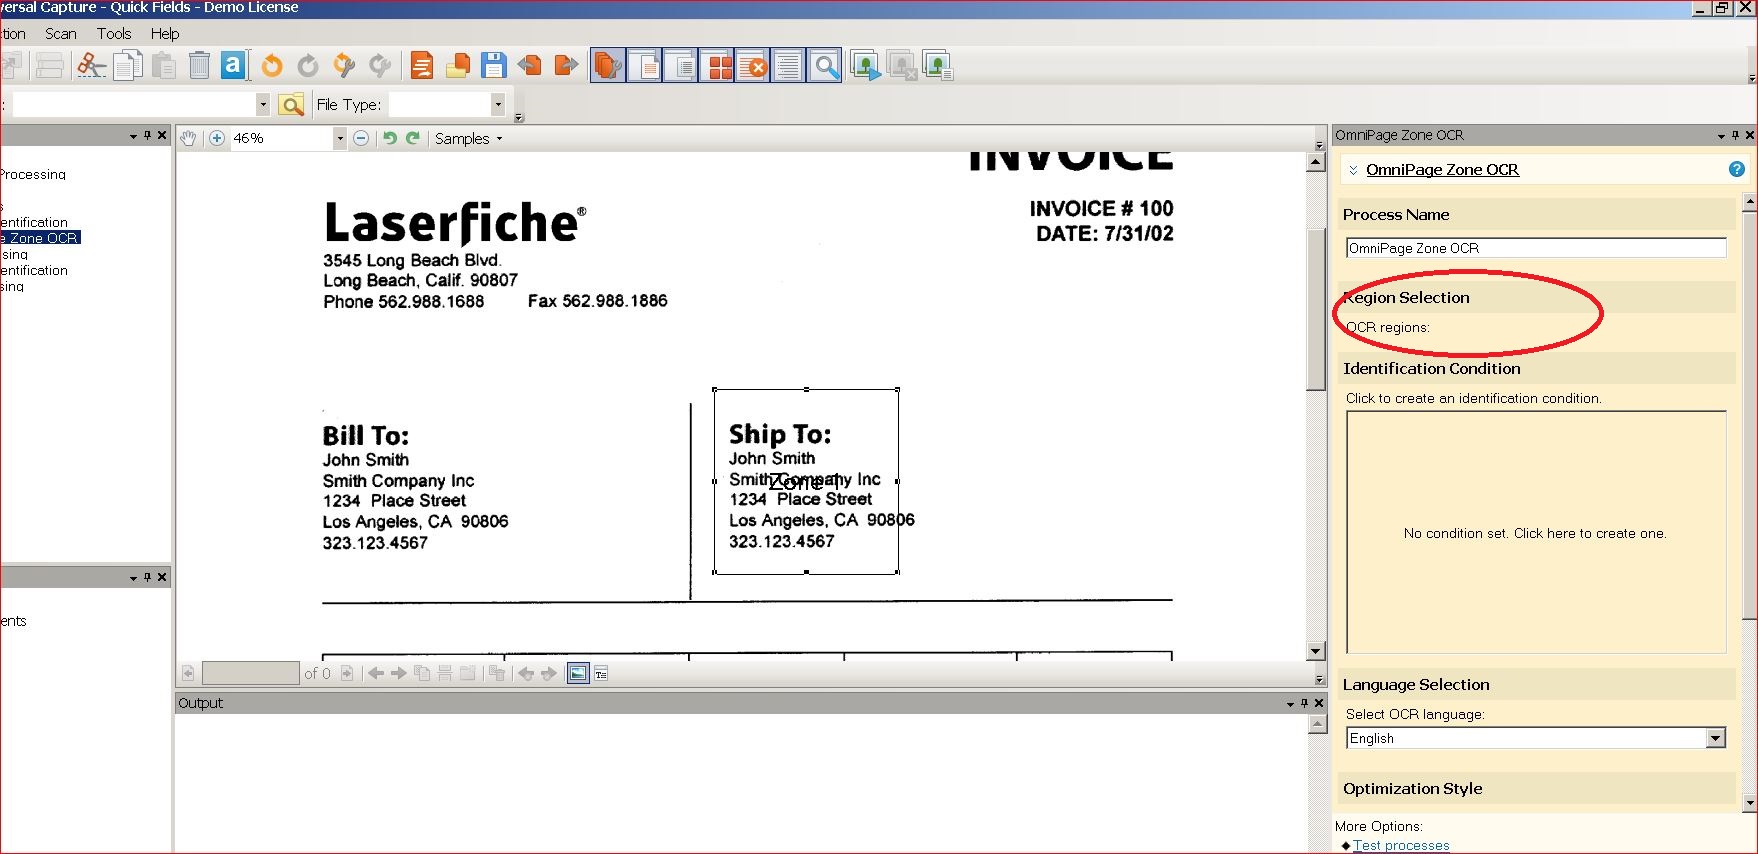This screenshot has height=854, width=1758.
Task: Click the Test processes link
Action: [x=1401, y=846]
